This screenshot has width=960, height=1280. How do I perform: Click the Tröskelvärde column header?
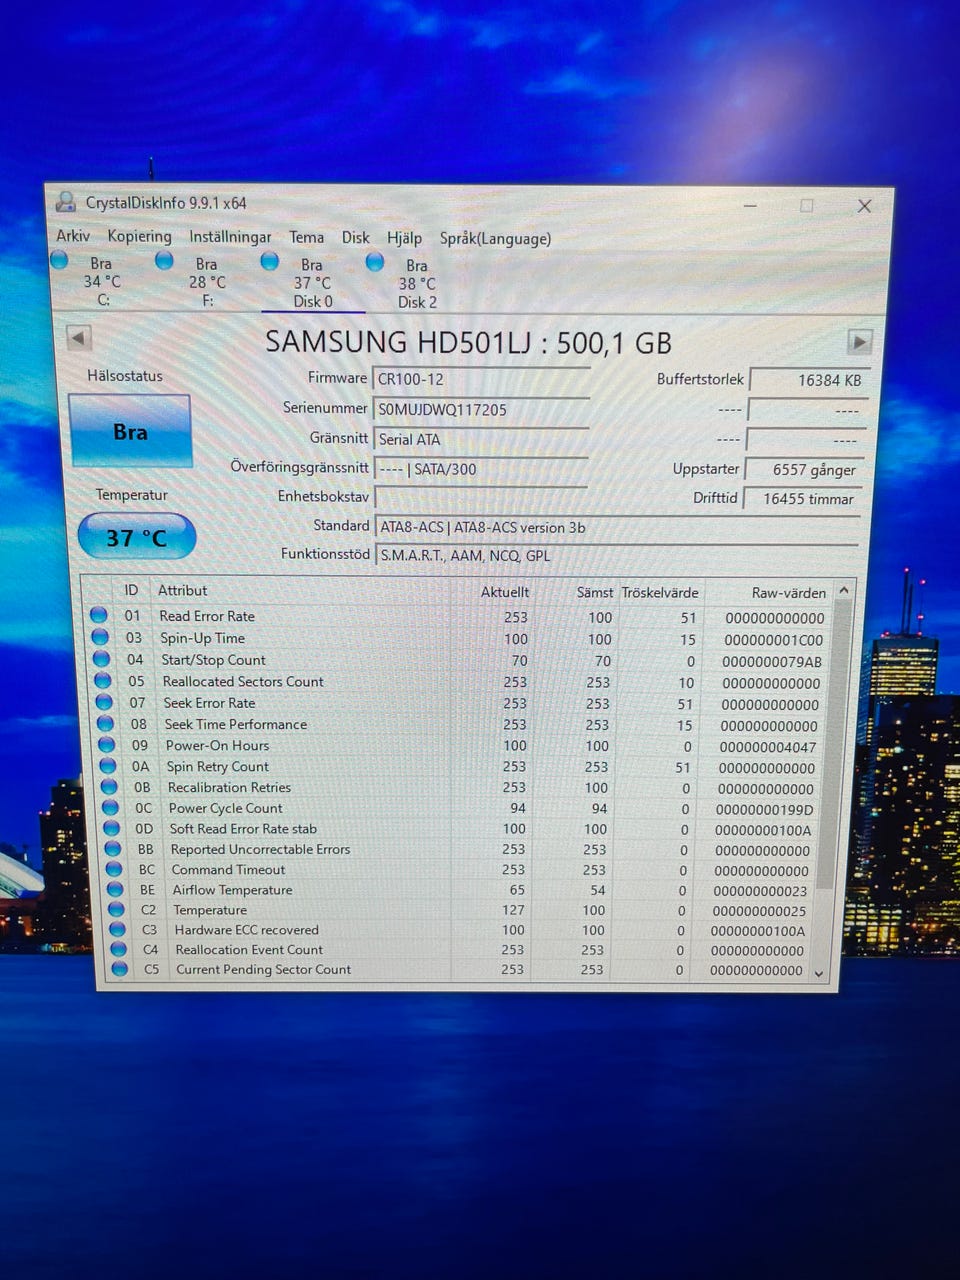click(660, 592)
